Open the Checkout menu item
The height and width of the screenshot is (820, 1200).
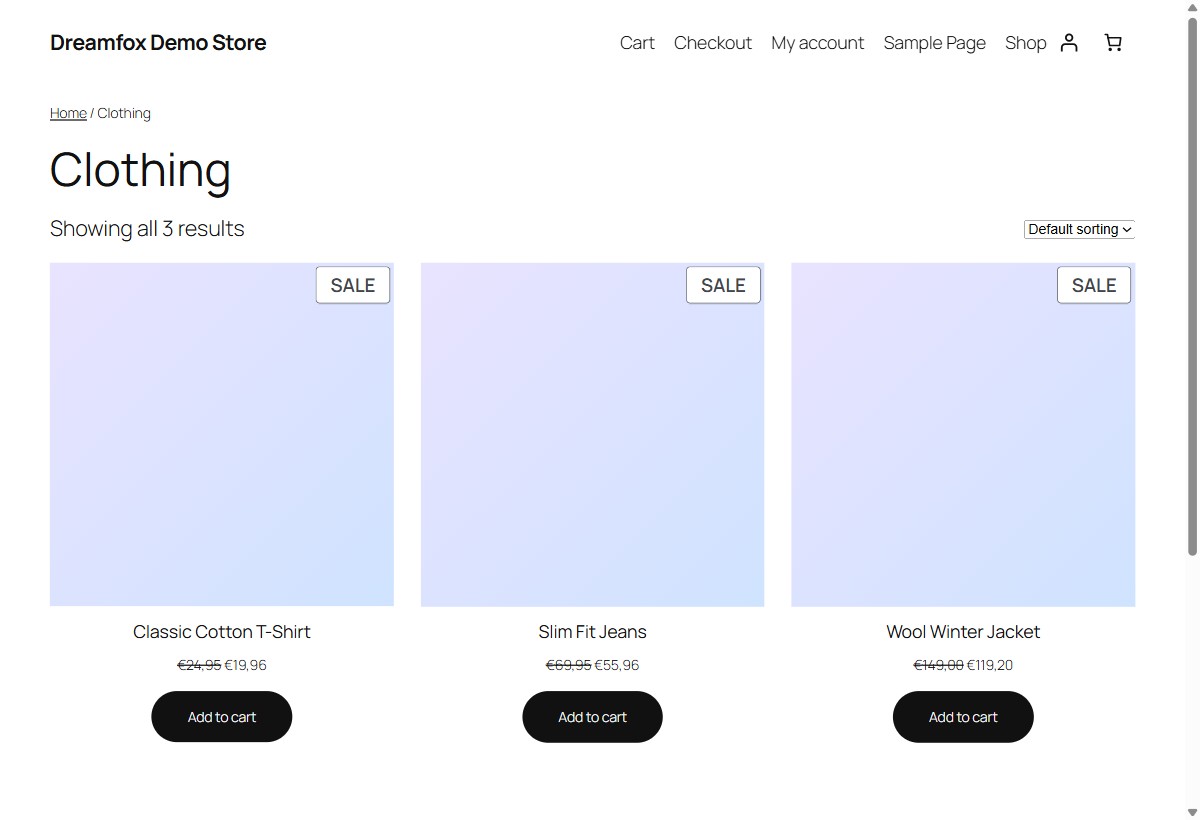pos(713,43)
